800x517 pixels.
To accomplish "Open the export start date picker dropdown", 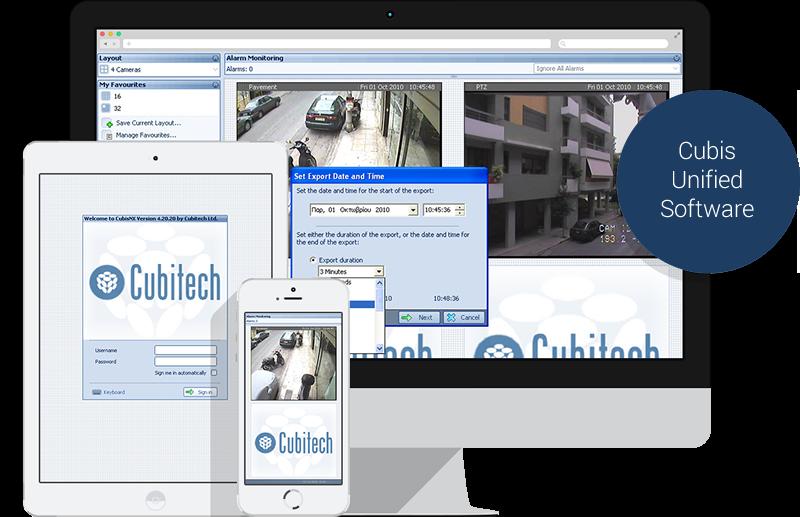I will pos(413,210).
